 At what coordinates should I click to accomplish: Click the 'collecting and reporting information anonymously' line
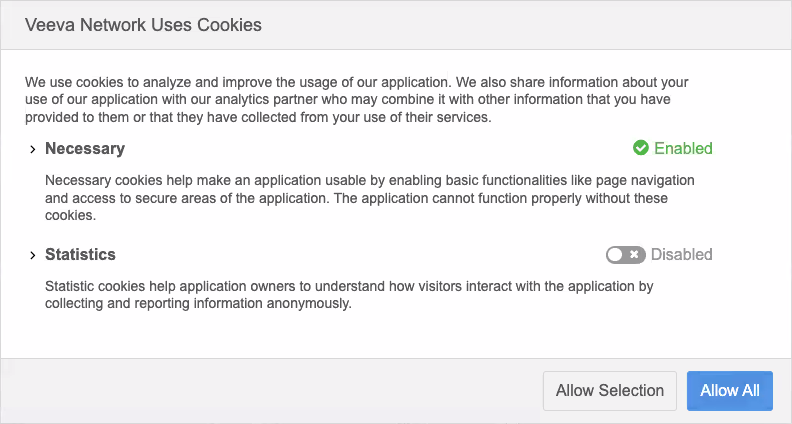tap(199, 304)
